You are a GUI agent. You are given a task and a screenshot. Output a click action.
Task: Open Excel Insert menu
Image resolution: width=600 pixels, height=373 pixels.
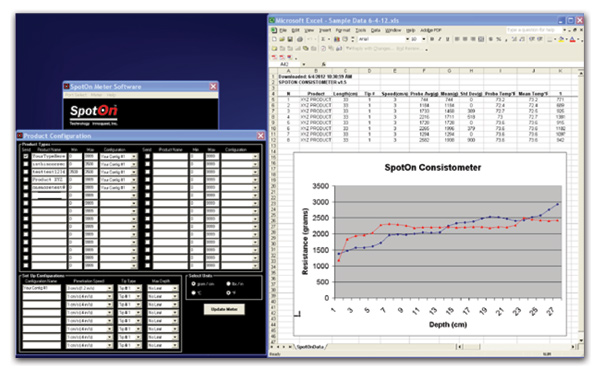click(325, 30)
